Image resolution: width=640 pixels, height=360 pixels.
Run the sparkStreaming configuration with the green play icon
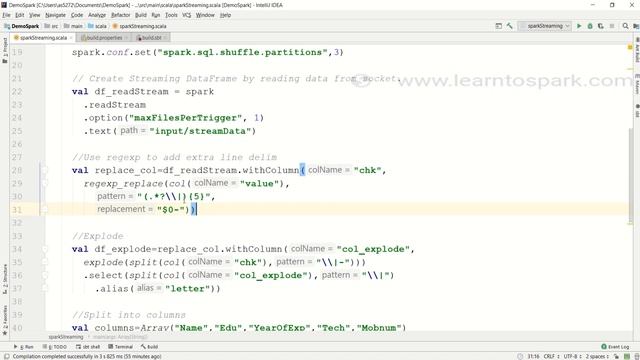579,26
